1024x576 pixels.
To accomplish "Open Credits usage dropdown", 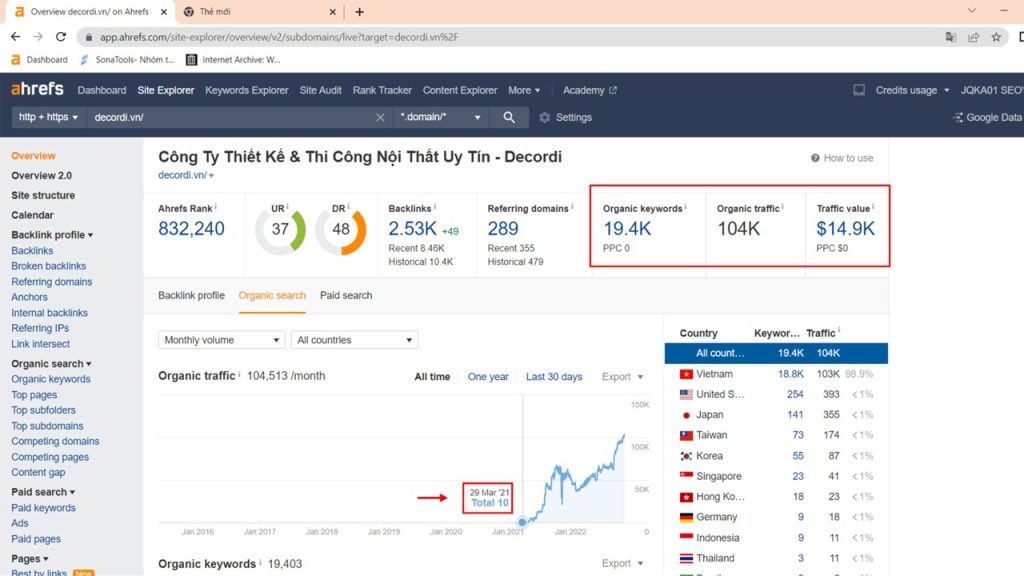I will click(x=912, y=90).
